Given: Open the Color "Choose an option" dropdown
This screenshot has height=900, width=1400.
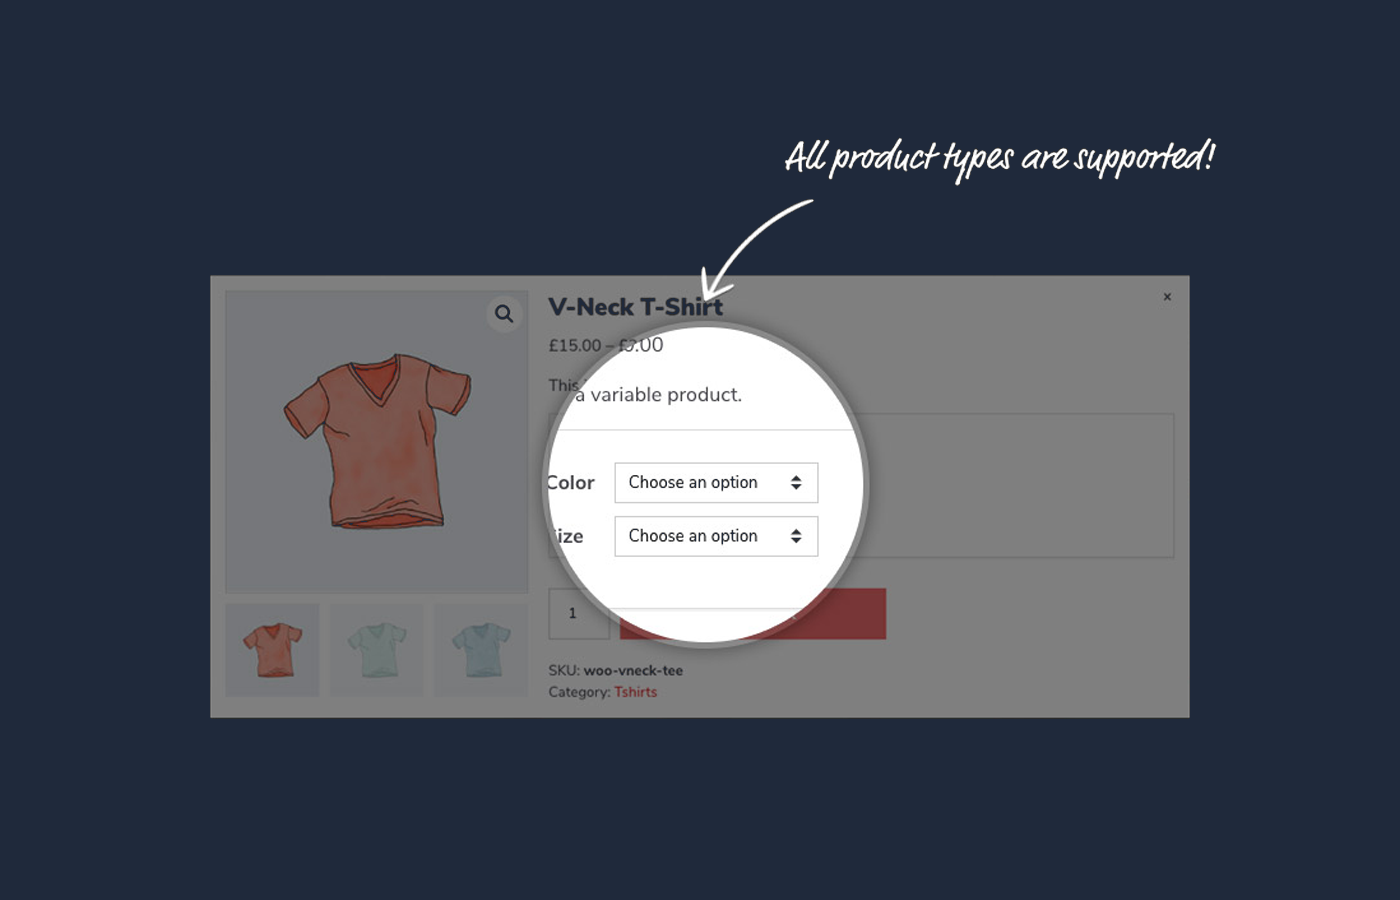Looking at the screenshot, I should pyautogui.click(x=716, y=483).
